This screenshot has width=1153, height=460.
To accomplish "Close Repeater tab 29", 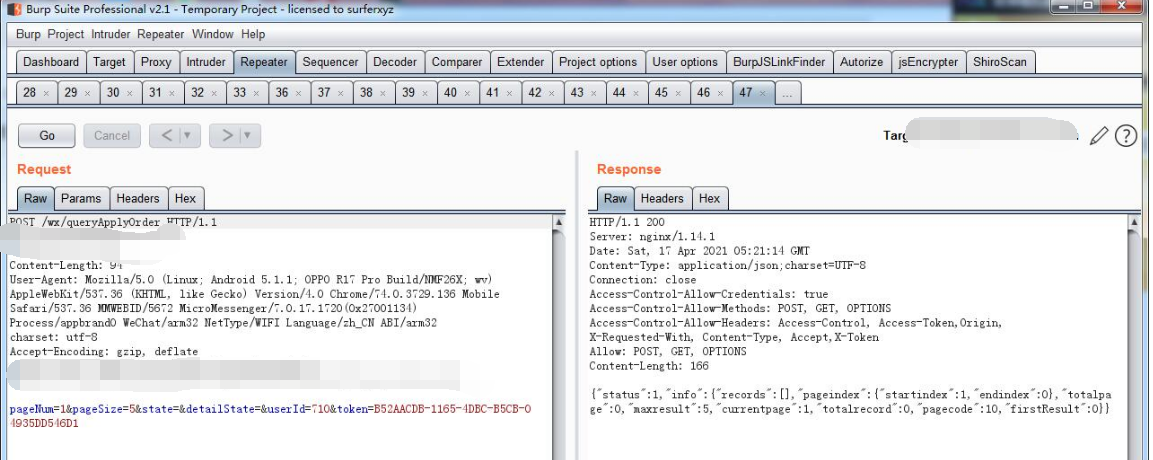I will [x=88, y=93].
